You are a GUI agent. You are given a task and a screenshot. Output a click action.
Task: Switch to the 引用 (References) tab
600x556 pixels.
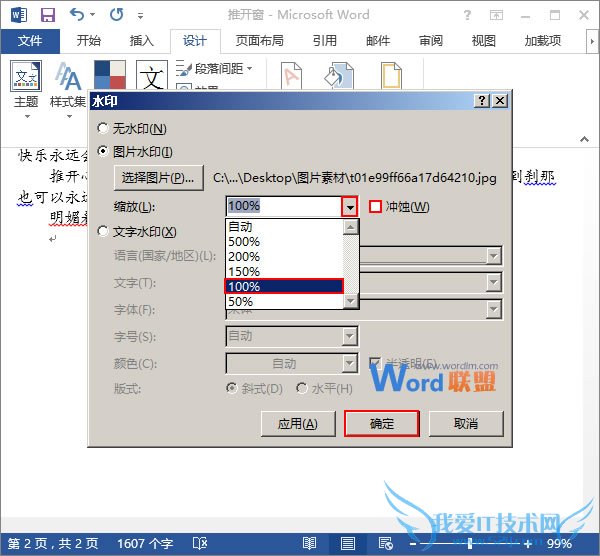324,41
